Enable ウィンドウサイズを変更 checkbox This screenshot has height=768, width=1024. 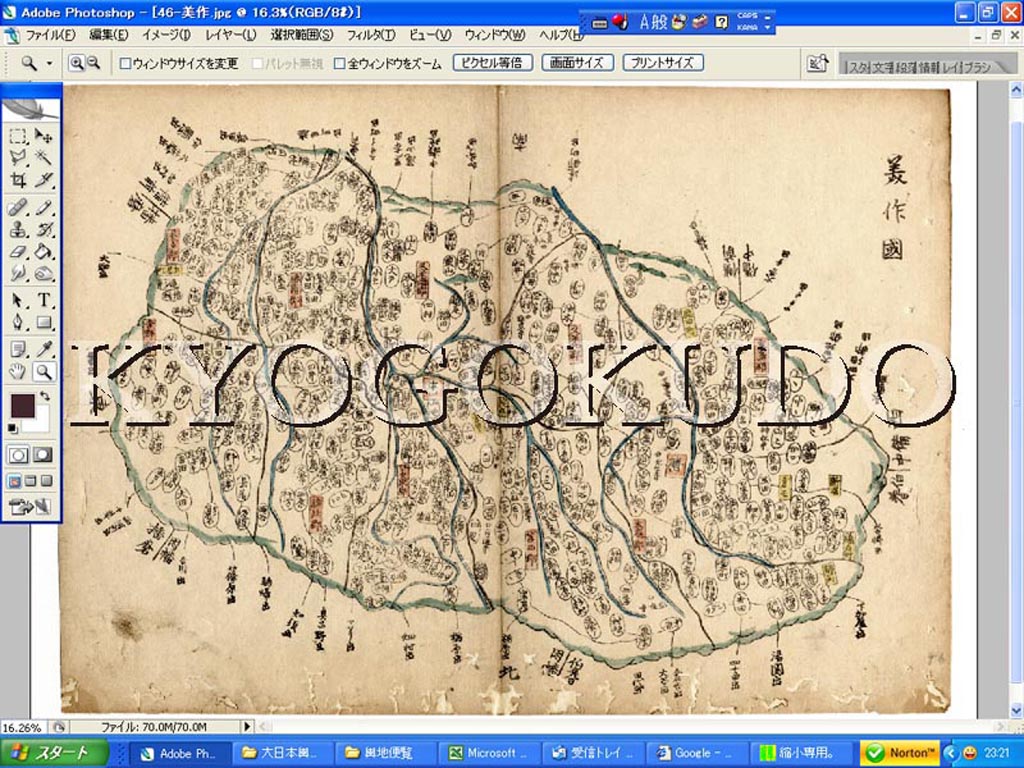point(125,64)
